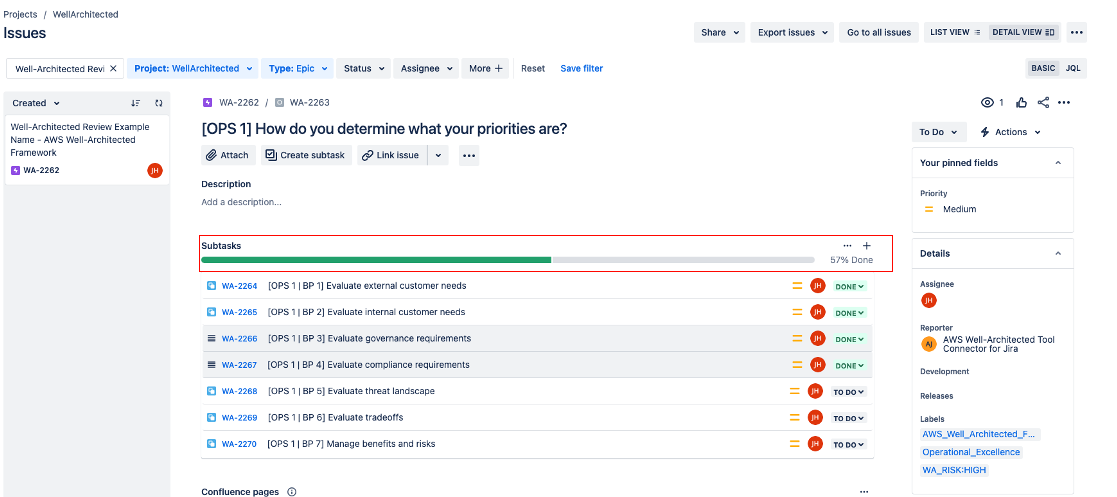Viewport: 1117px width, 497px height.
Task: Open the Created sort dropdown
Action: click(36, 103)
